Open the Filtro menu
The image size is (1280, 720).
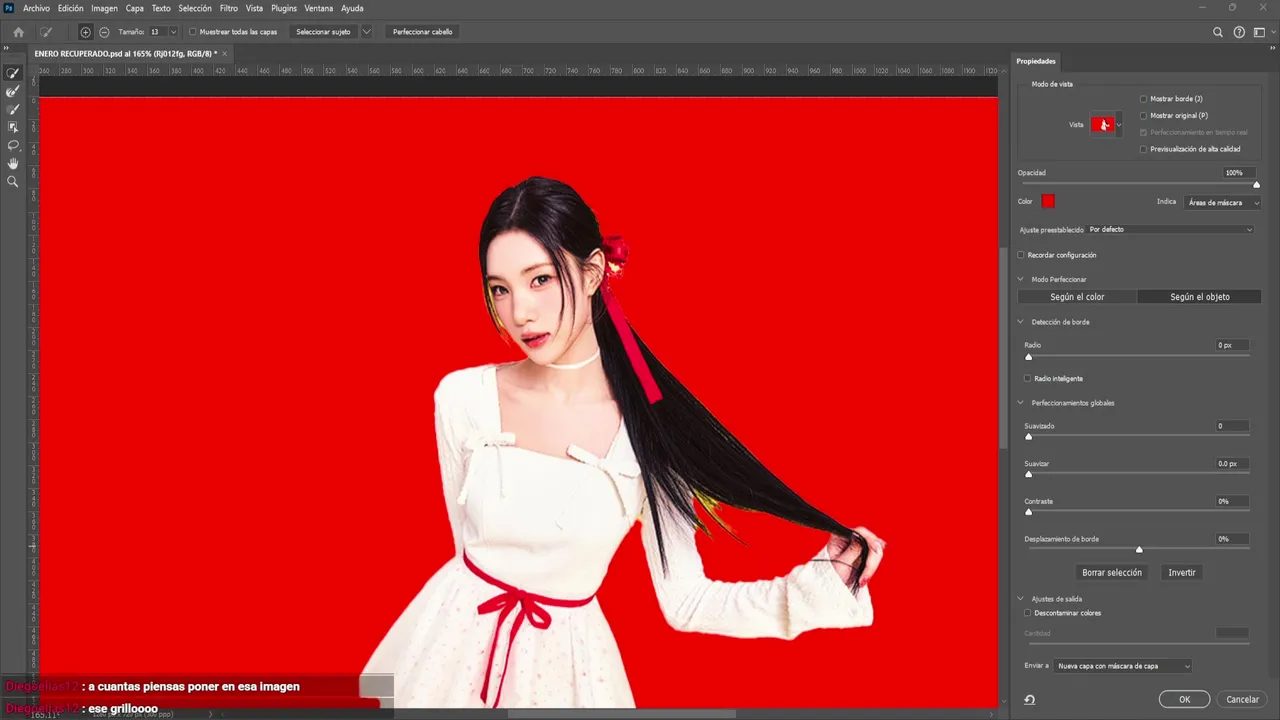[228, 8]
